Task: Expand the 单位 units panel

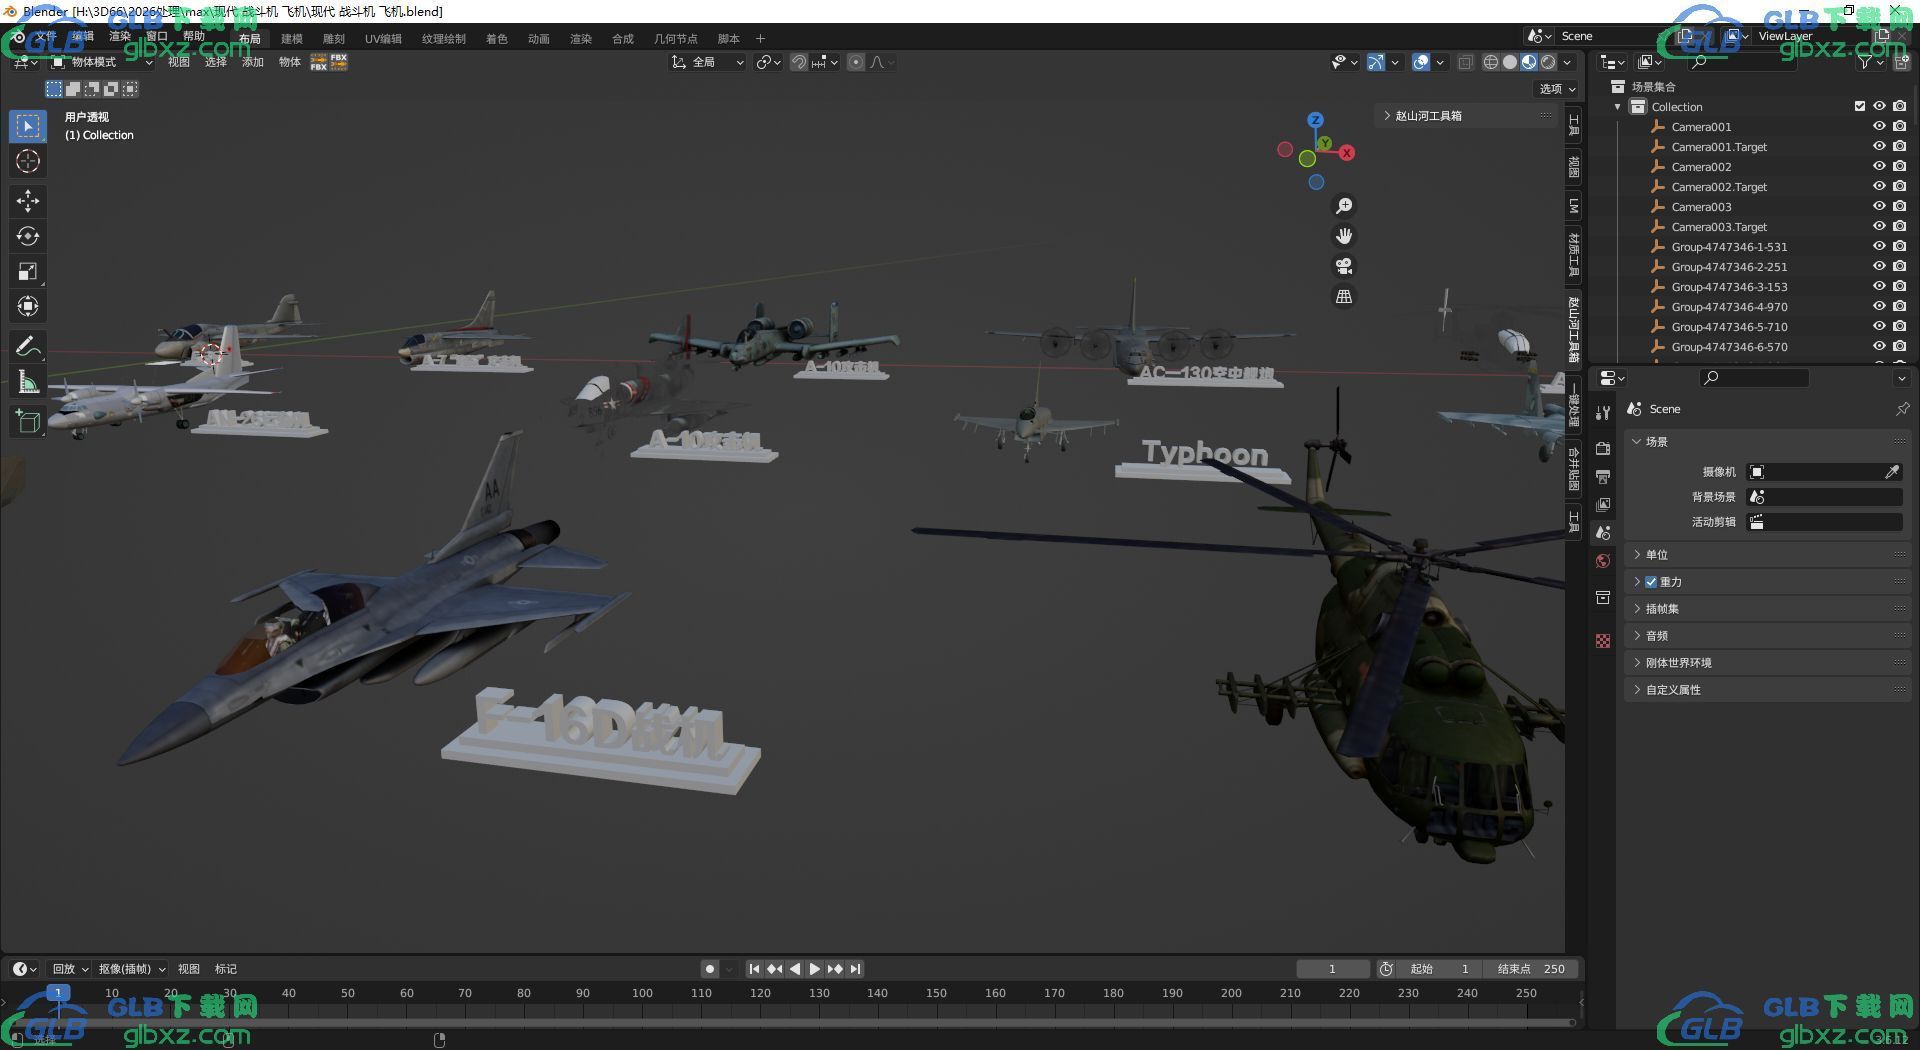Action: point(1768,555)
